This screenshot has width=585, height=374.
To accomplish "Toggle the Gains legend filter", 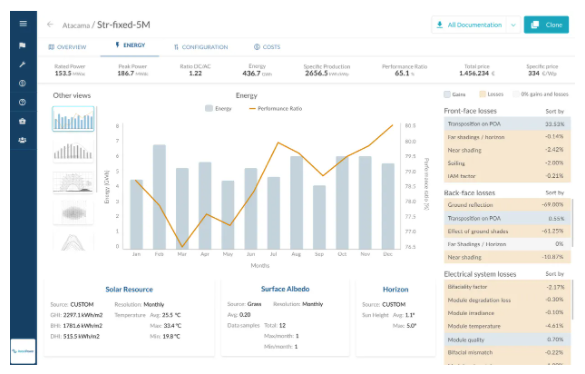I will pyautogui.click(x=454, y=94).
